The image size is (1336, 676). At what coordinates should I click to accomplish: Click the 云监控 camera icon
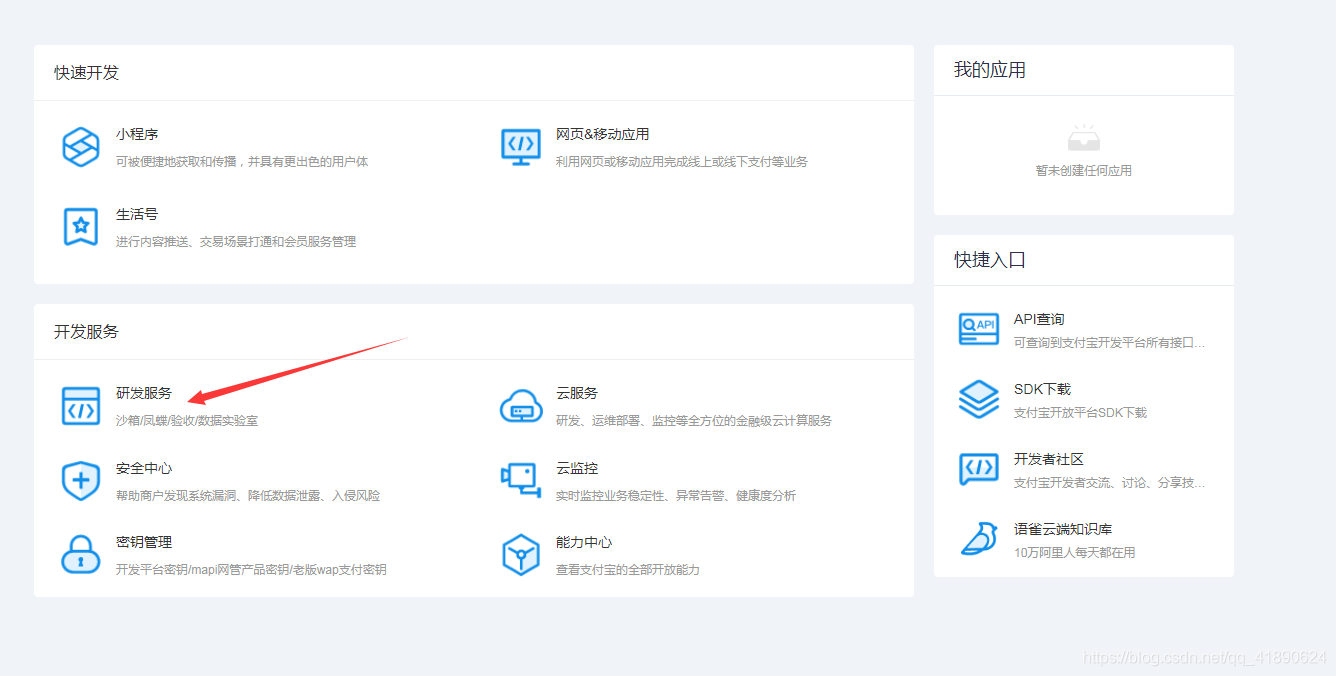click(521, 481)
